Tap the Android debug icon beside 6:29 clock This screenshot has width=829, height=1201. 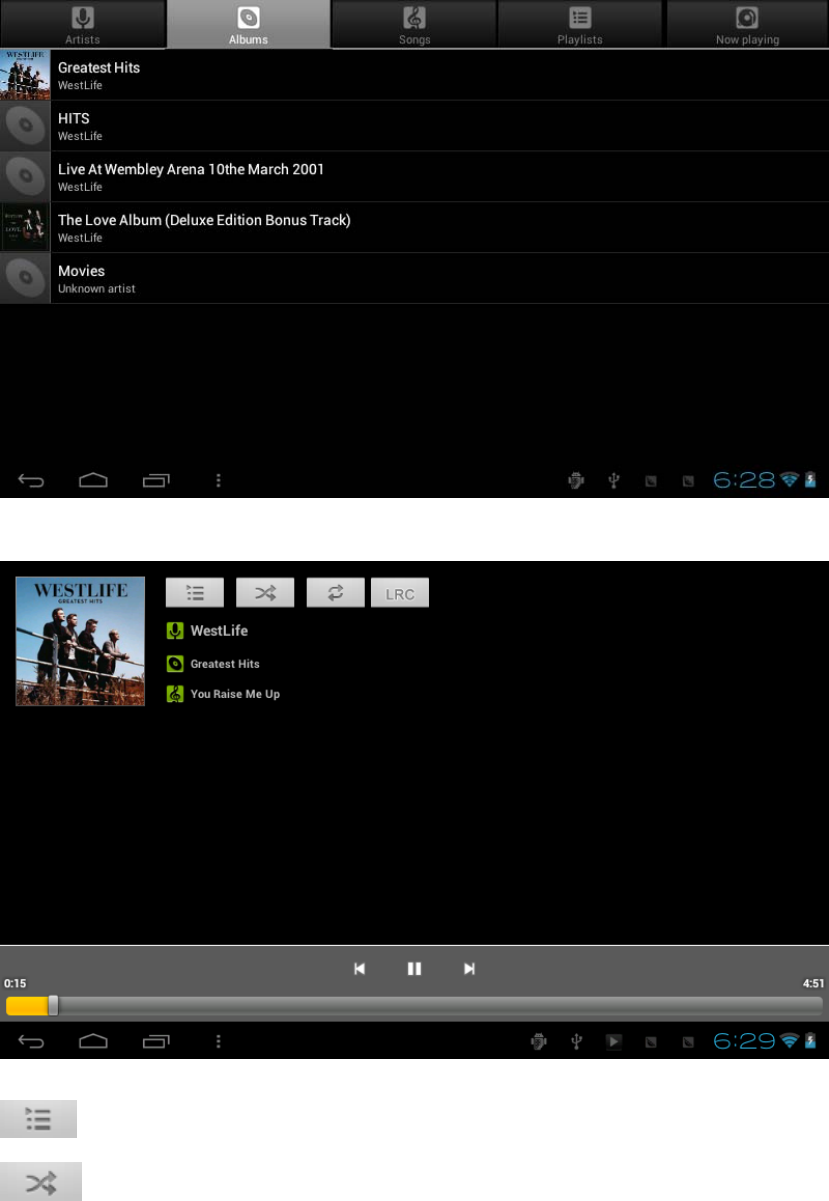(538, 1042)
